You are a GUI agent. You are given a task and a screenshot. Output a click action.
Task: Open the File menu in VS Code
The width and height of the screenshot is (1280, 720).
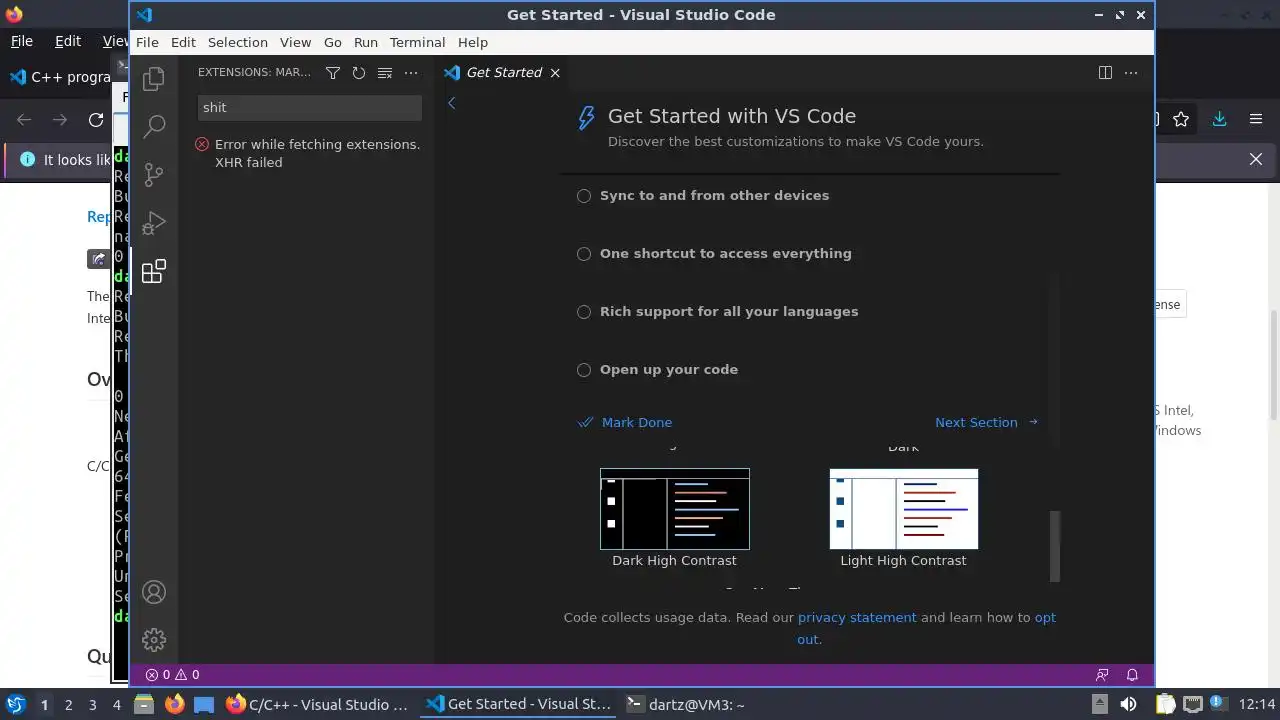tap(147, 42)
